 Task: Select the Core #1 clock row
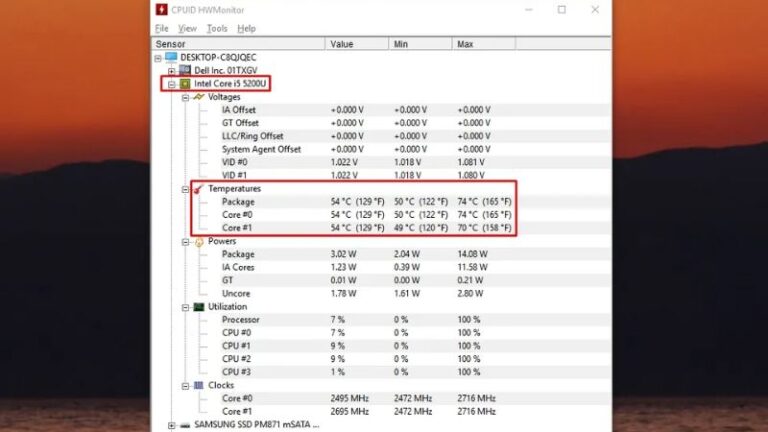coord(382,411)
